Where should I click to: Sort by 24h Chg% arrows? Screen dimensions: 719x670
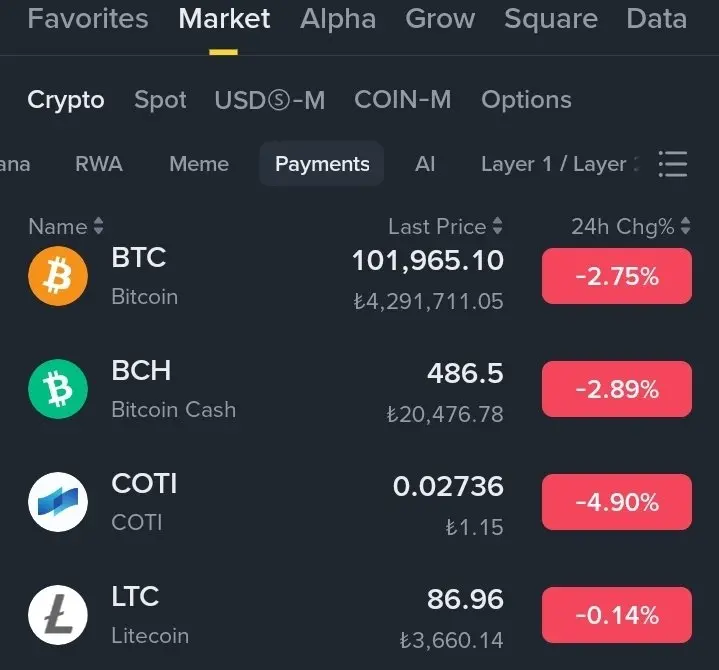pyautogui.click(x=686, y=226)
